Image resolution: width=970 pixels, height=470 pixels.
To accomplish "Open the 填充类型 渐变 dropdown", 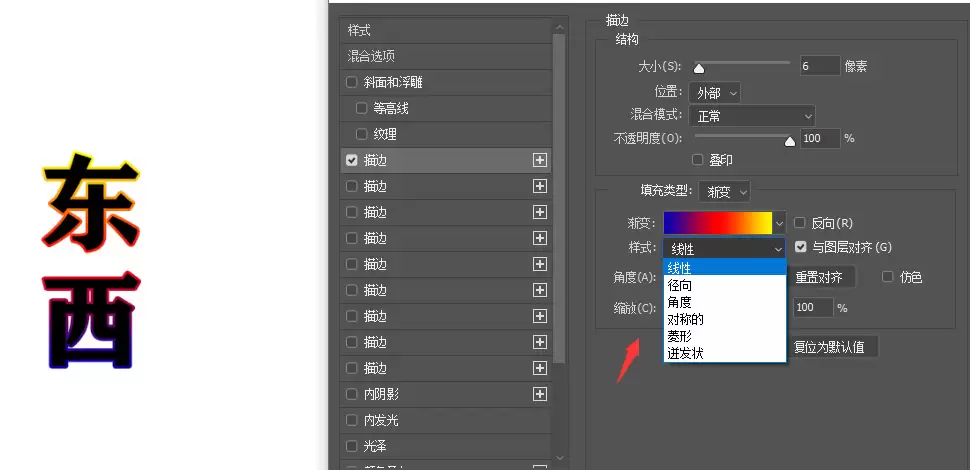I will pyautogui.click(x=724, y=192).
